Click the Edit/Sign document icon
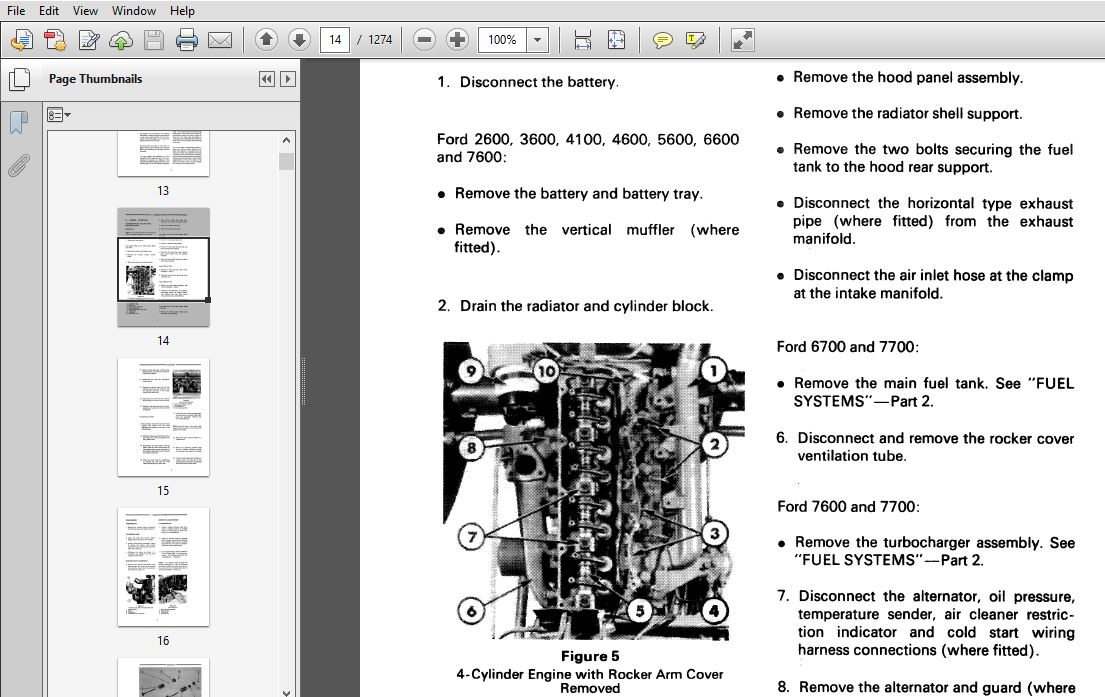The width and height of the screenshot is (1105, 697). pyautogui.click(x=88, y=40)
